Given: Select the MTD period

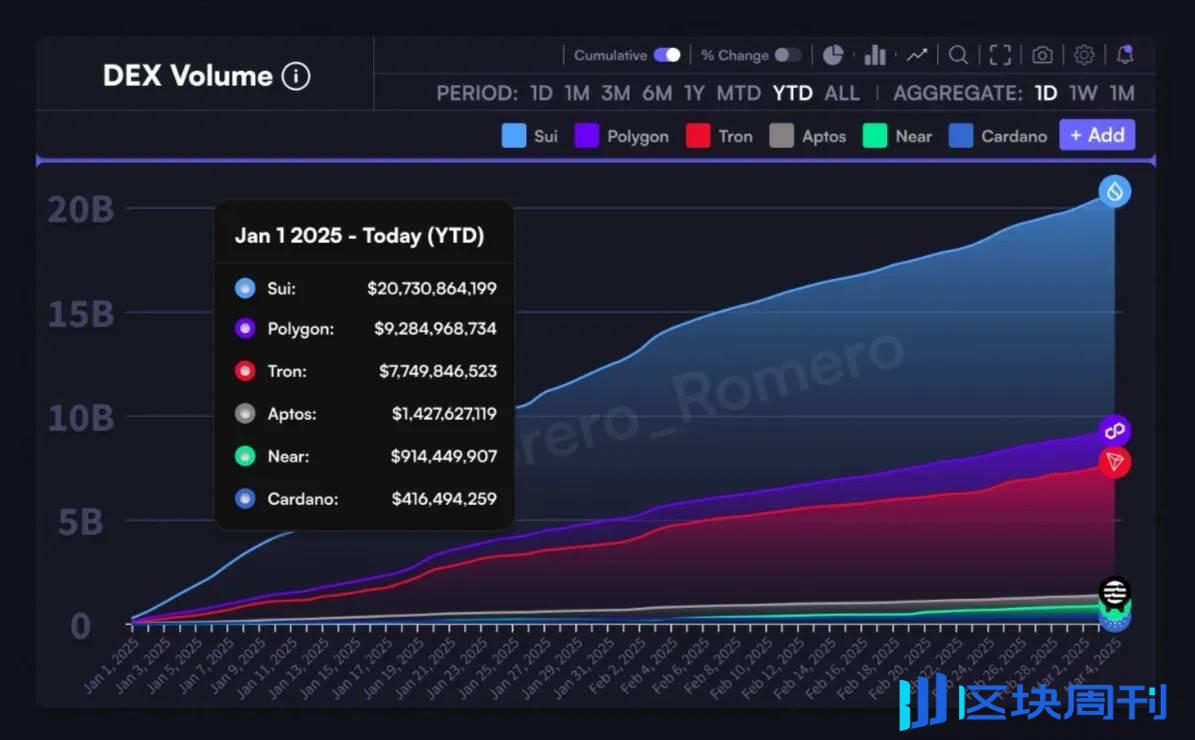Looking at the screenshot, I should pos(738,93).
